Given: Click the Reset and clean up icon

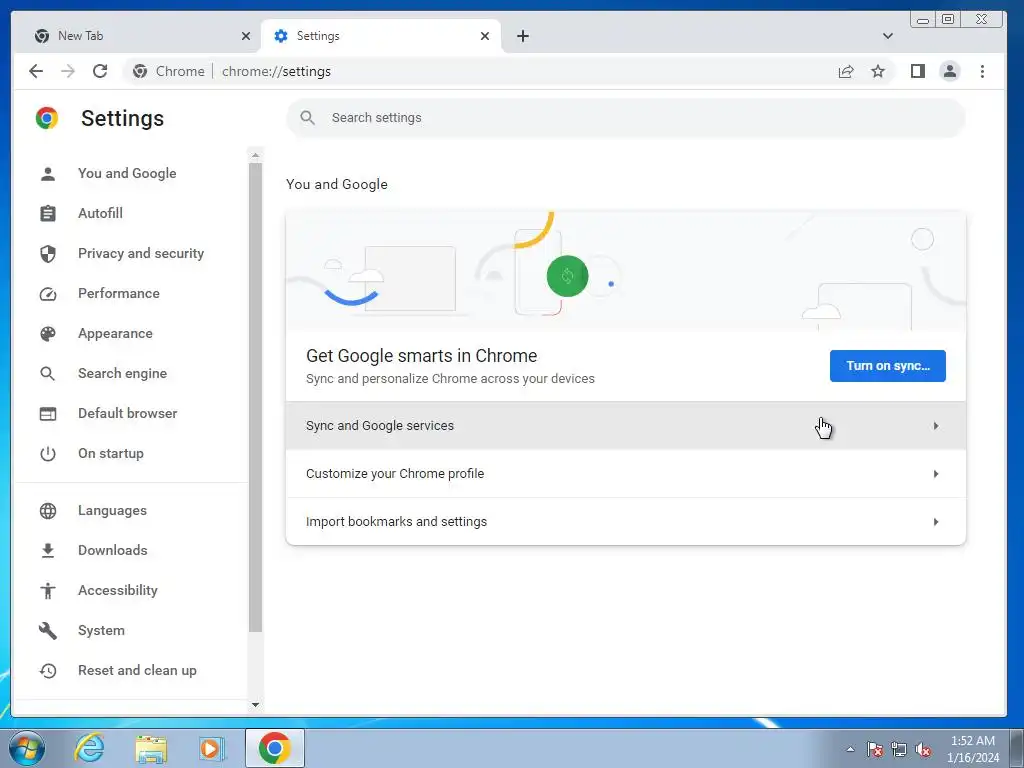Looking at the screenshot, I should click(x=48, y=671).
